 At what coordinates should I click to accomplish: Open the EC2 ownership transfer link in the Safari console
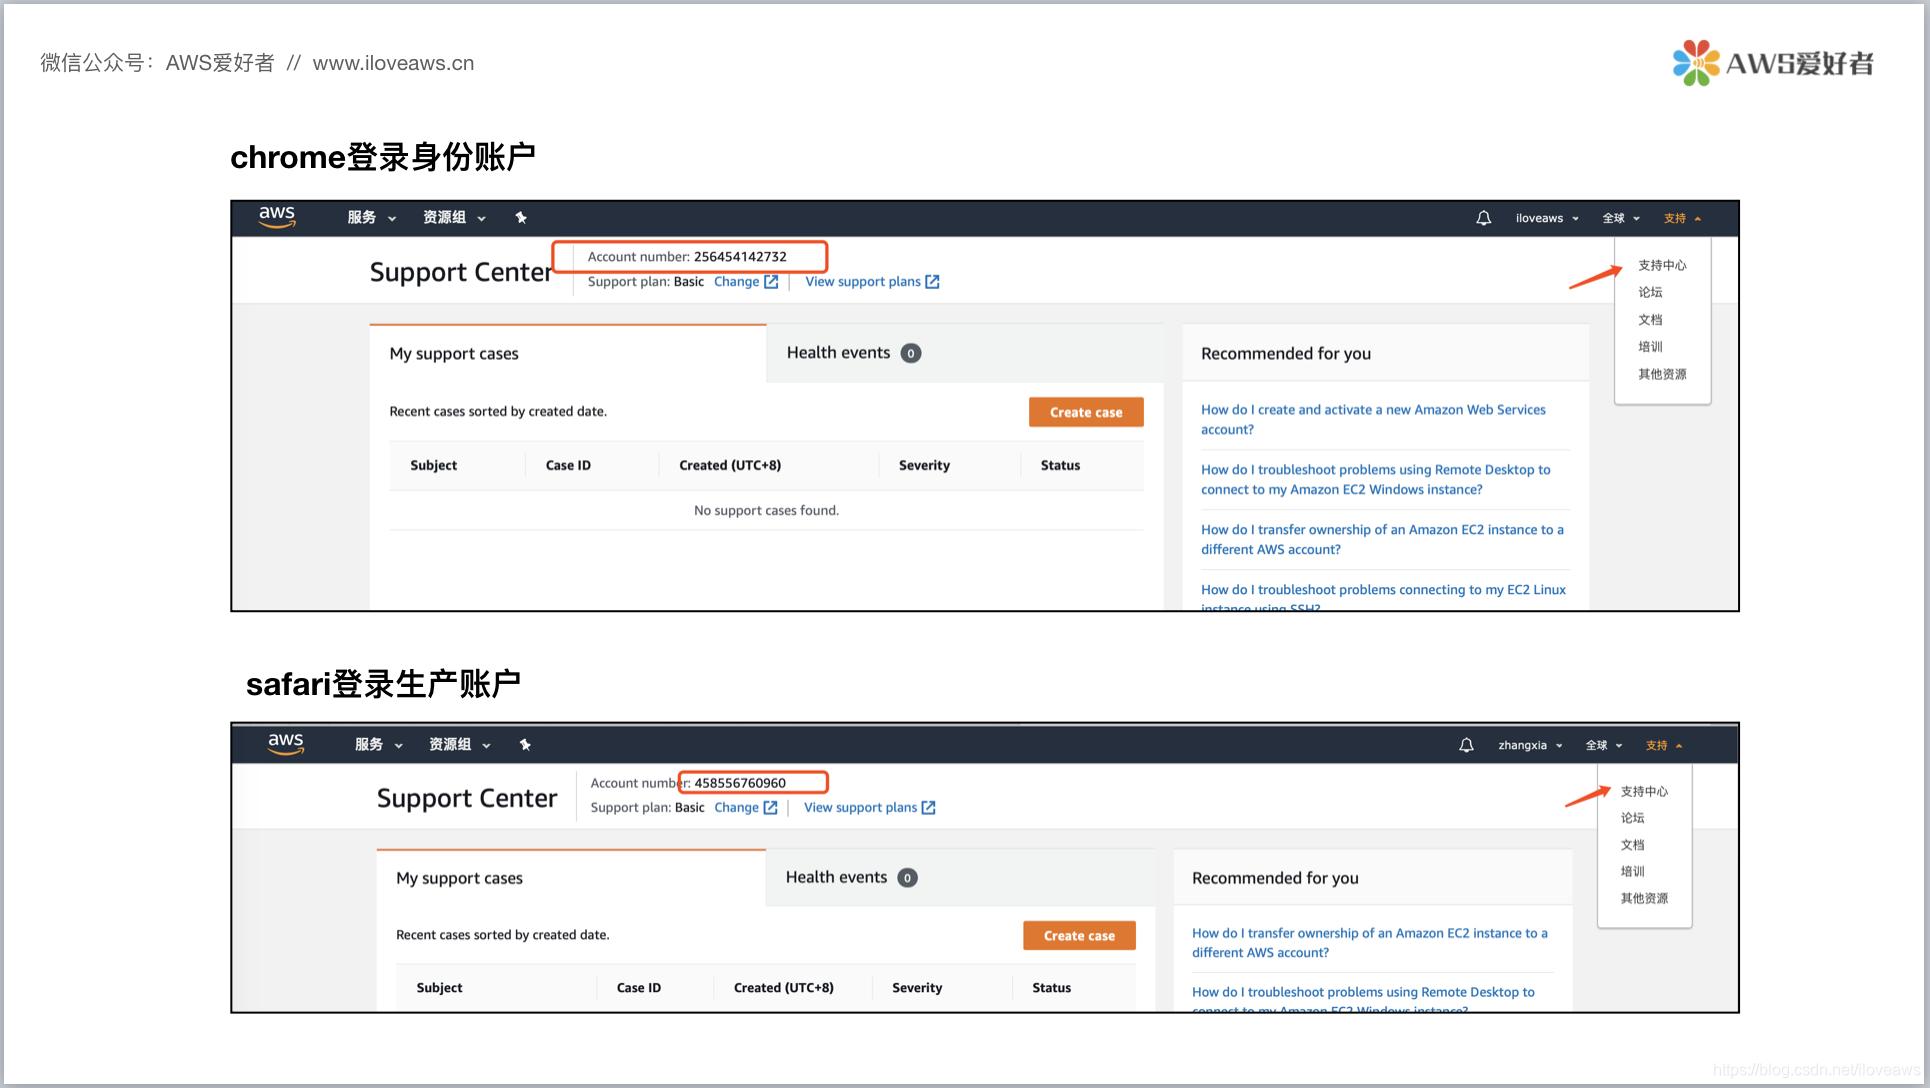tap(1369, 943)
